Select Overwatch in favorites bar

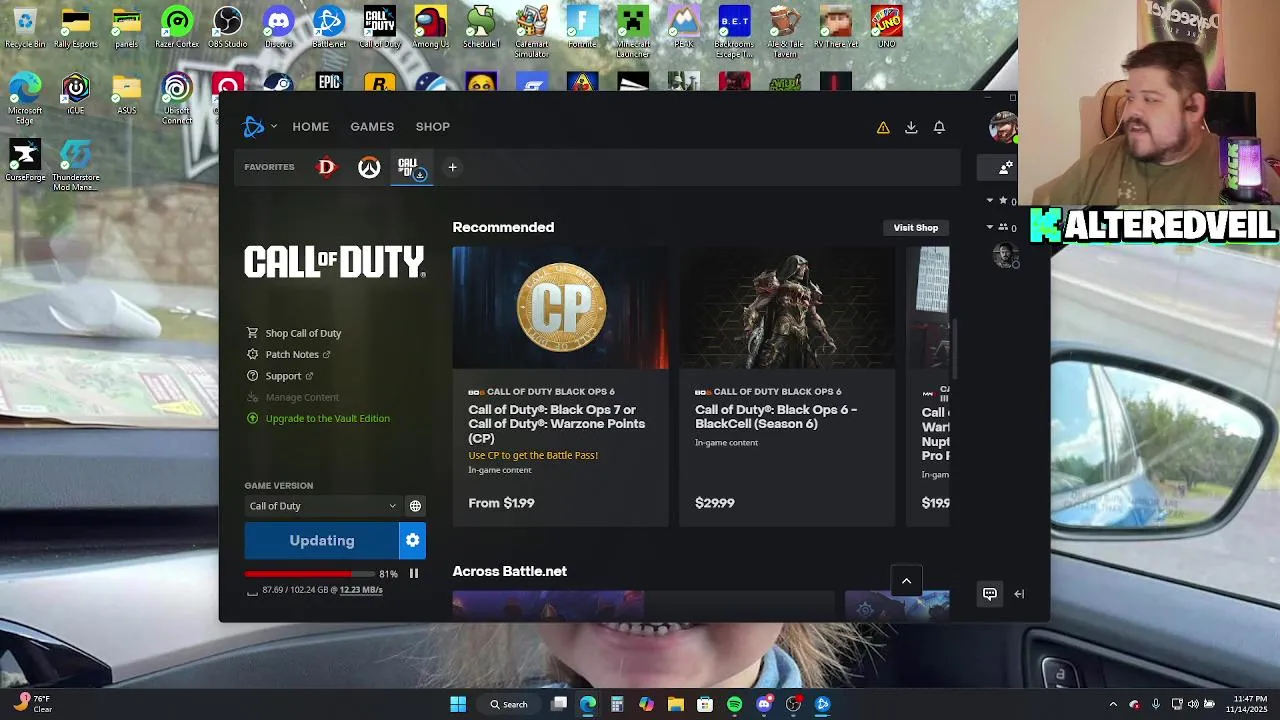pos(369,168)
